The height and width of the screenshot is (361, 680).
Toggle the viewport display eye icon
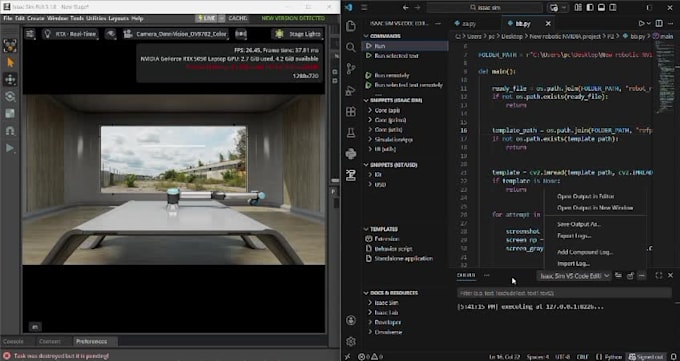(x=111, y=34)
